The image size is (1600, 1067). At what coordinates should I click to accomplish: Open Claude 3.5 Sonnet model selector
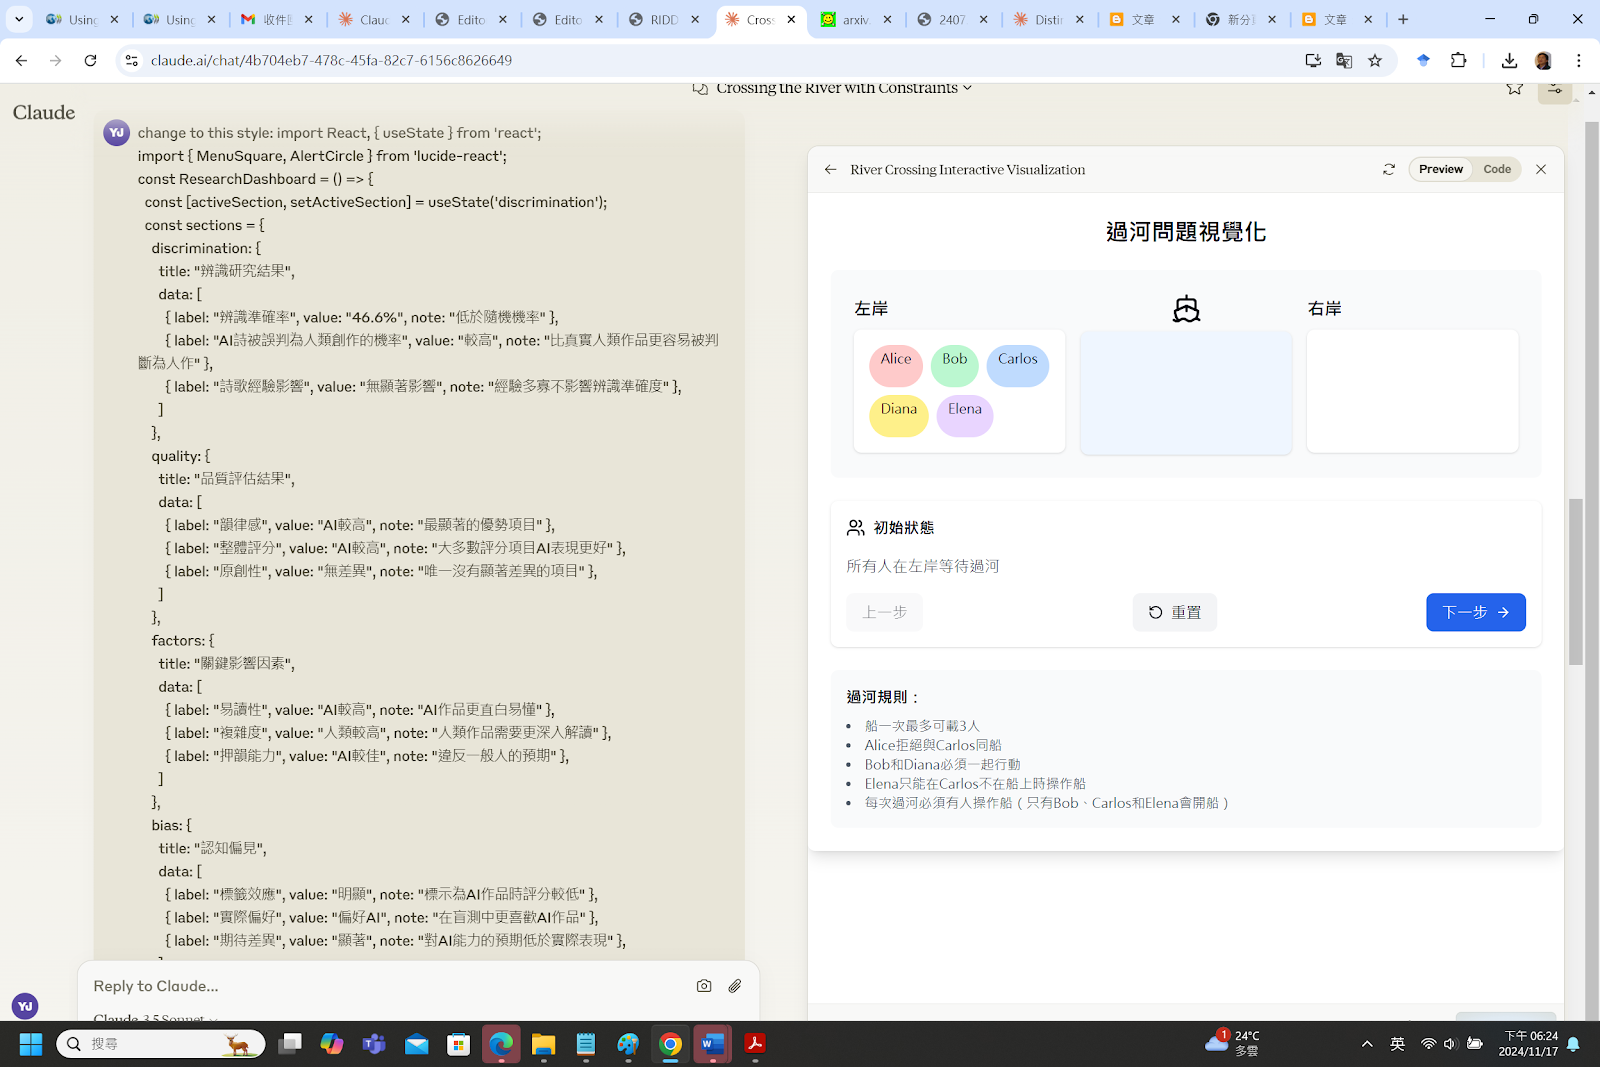click(155, 1018)
